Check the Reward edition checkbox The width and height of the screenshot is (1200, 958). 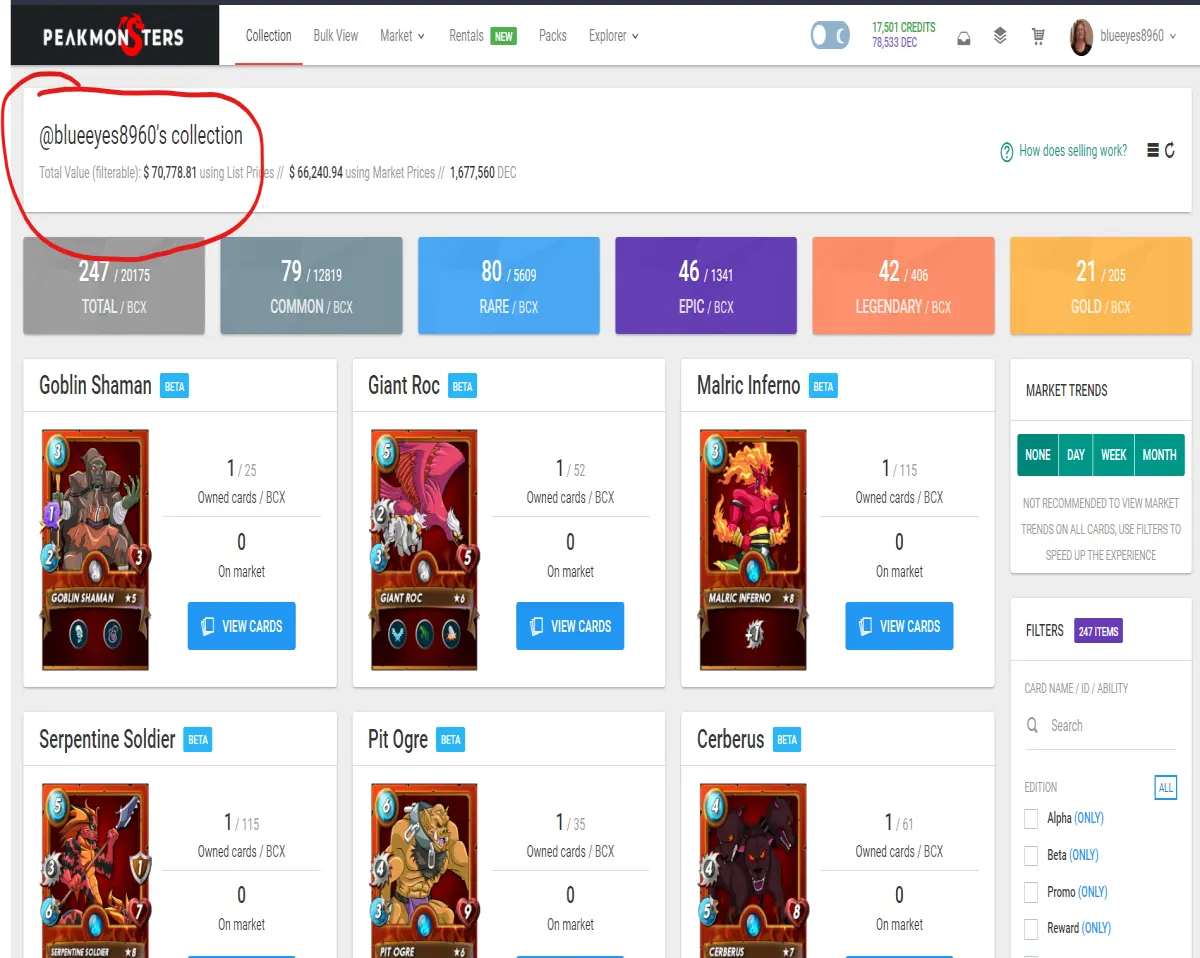tap(1031, 928)
